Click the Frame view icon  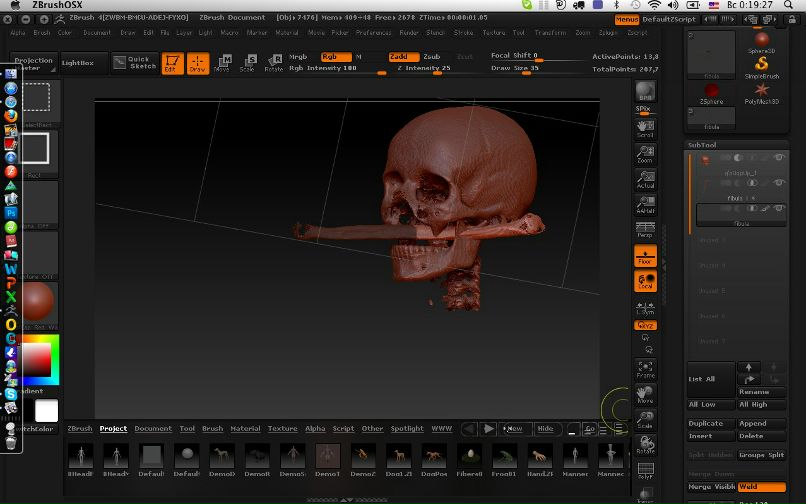[x=645, y=369]
